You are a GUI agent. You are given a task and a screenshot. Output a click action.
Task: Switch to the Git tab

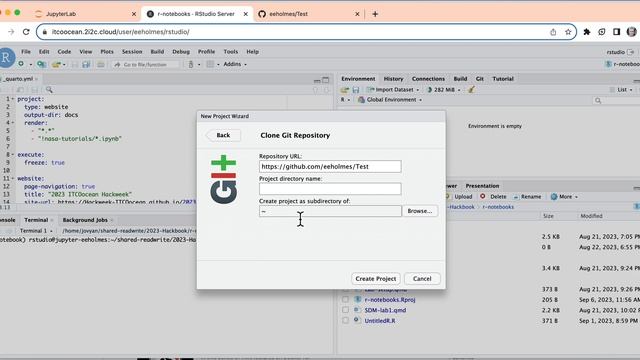point(480,79)
